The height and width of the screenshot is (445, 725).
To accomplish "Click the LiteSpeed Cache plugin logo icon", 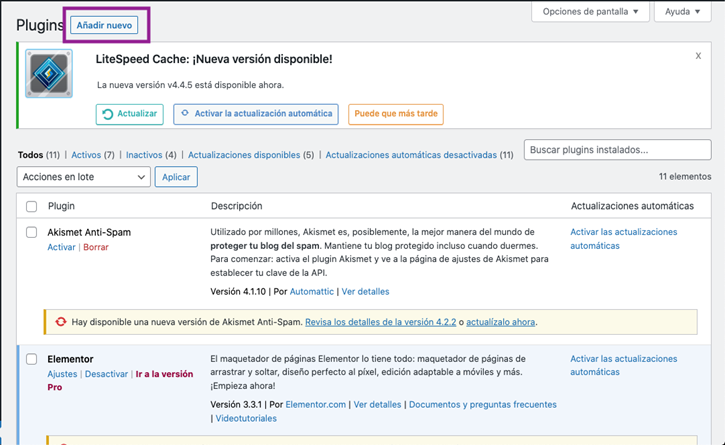I will click(x=49, y=74).
